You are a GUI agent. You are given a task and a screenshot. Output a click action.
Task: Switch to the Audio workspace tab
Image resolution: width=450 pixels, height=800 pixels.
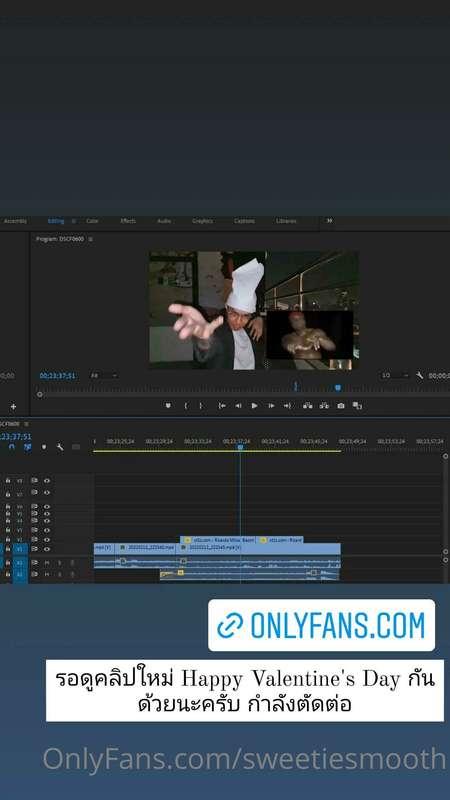pyautogui.click(x=164, y=221)
